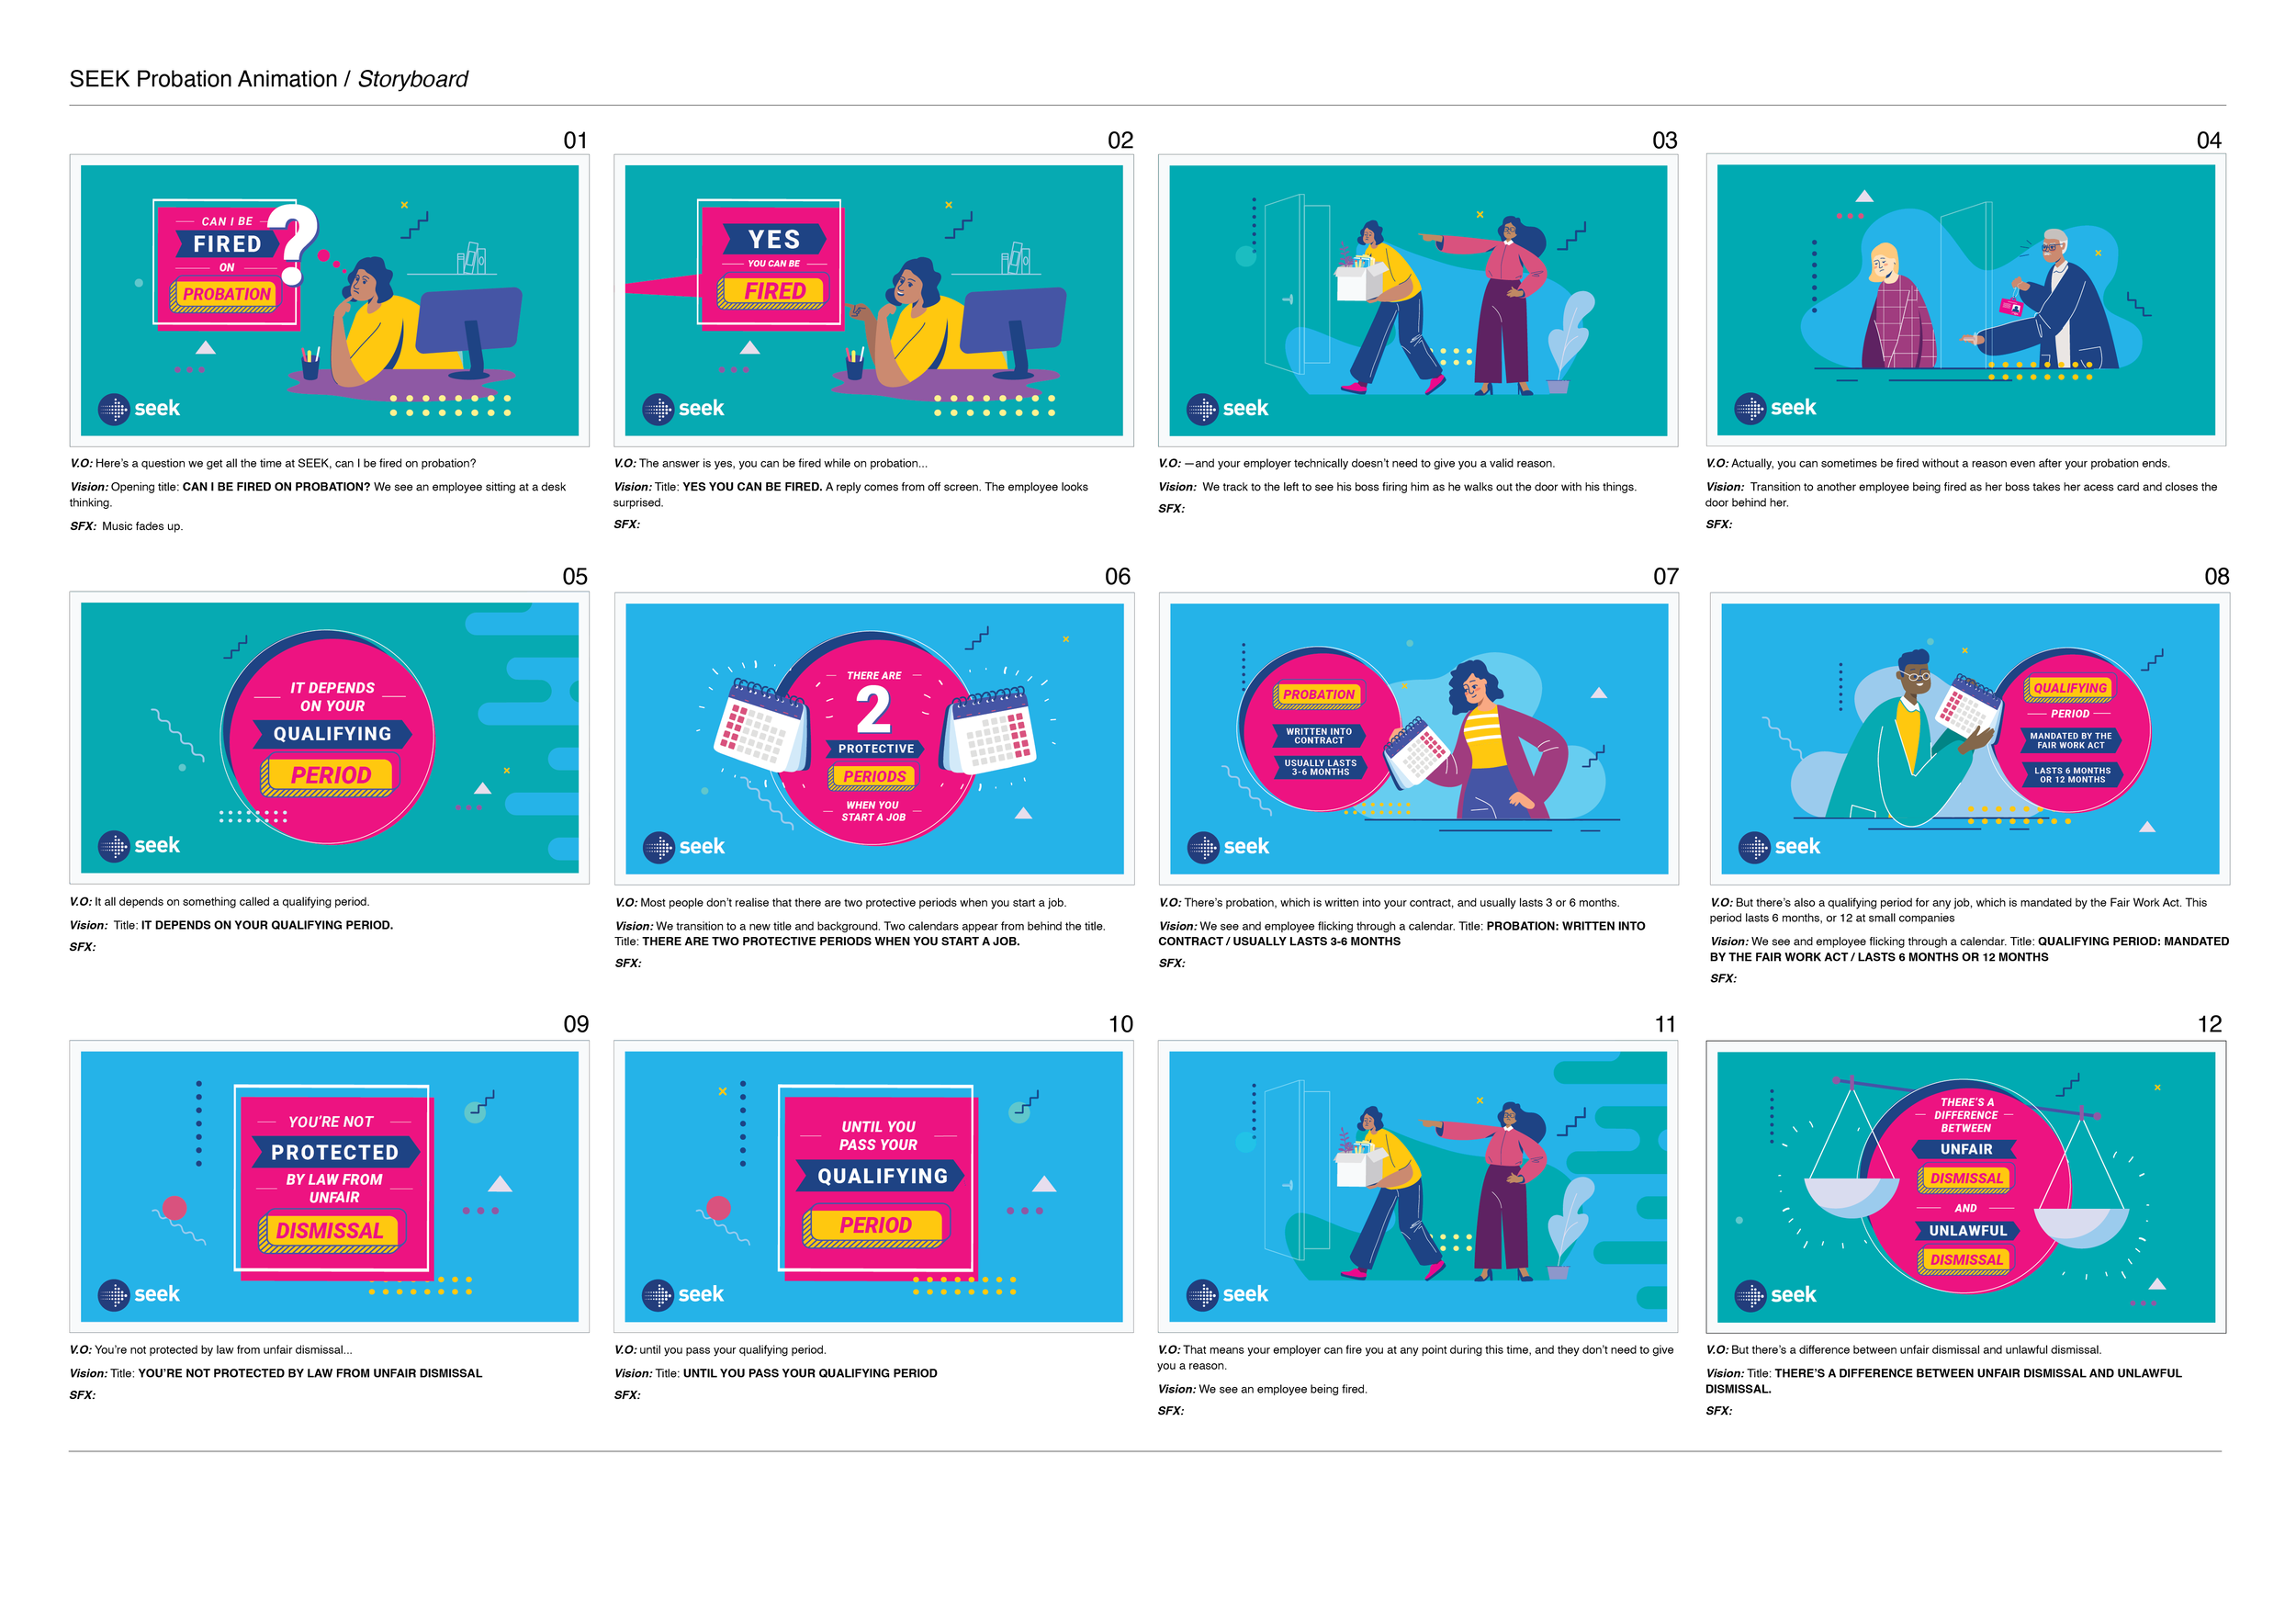Click V.O. text 'There's probation, which is written into'
The image size is (2296, 1624).
click(1389, 902)
